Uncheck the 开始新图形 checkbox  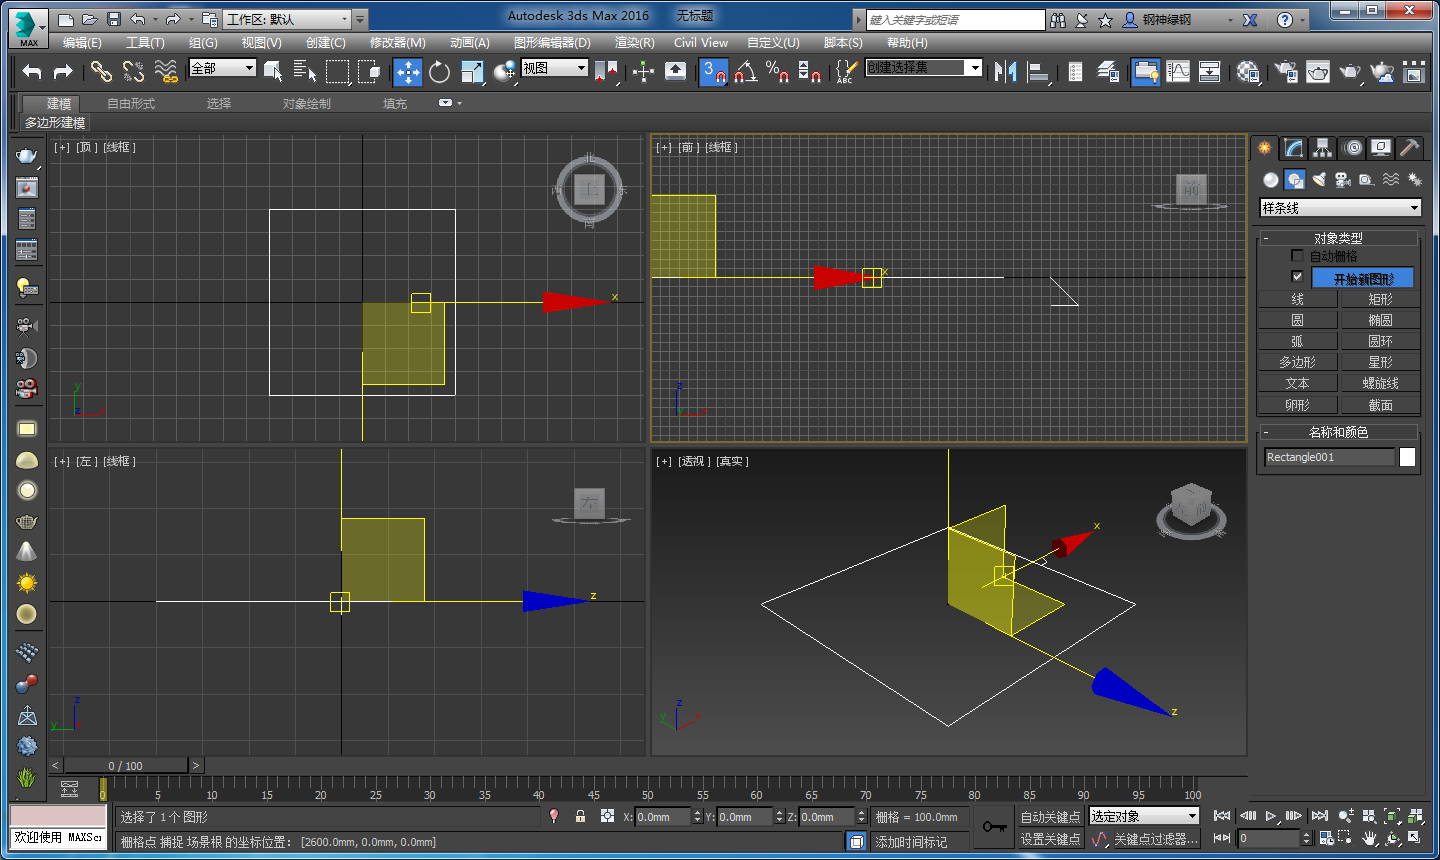(1297, 277)
